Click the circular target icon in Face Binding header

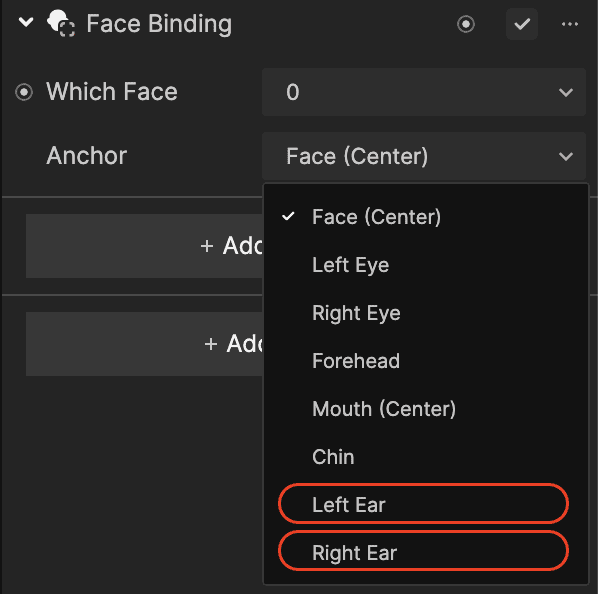click(x=466, y=24)
